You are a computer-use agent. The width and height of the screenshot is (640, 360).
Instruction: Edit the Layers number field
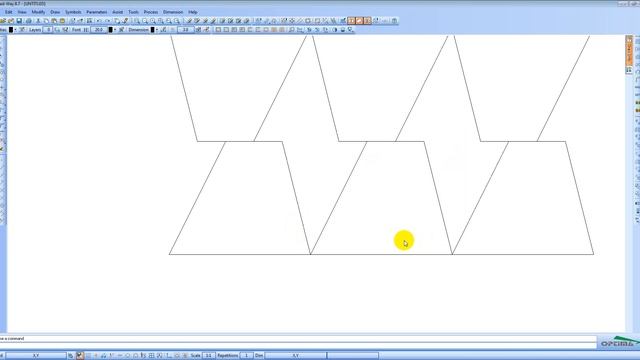click(x=48, y=29)
